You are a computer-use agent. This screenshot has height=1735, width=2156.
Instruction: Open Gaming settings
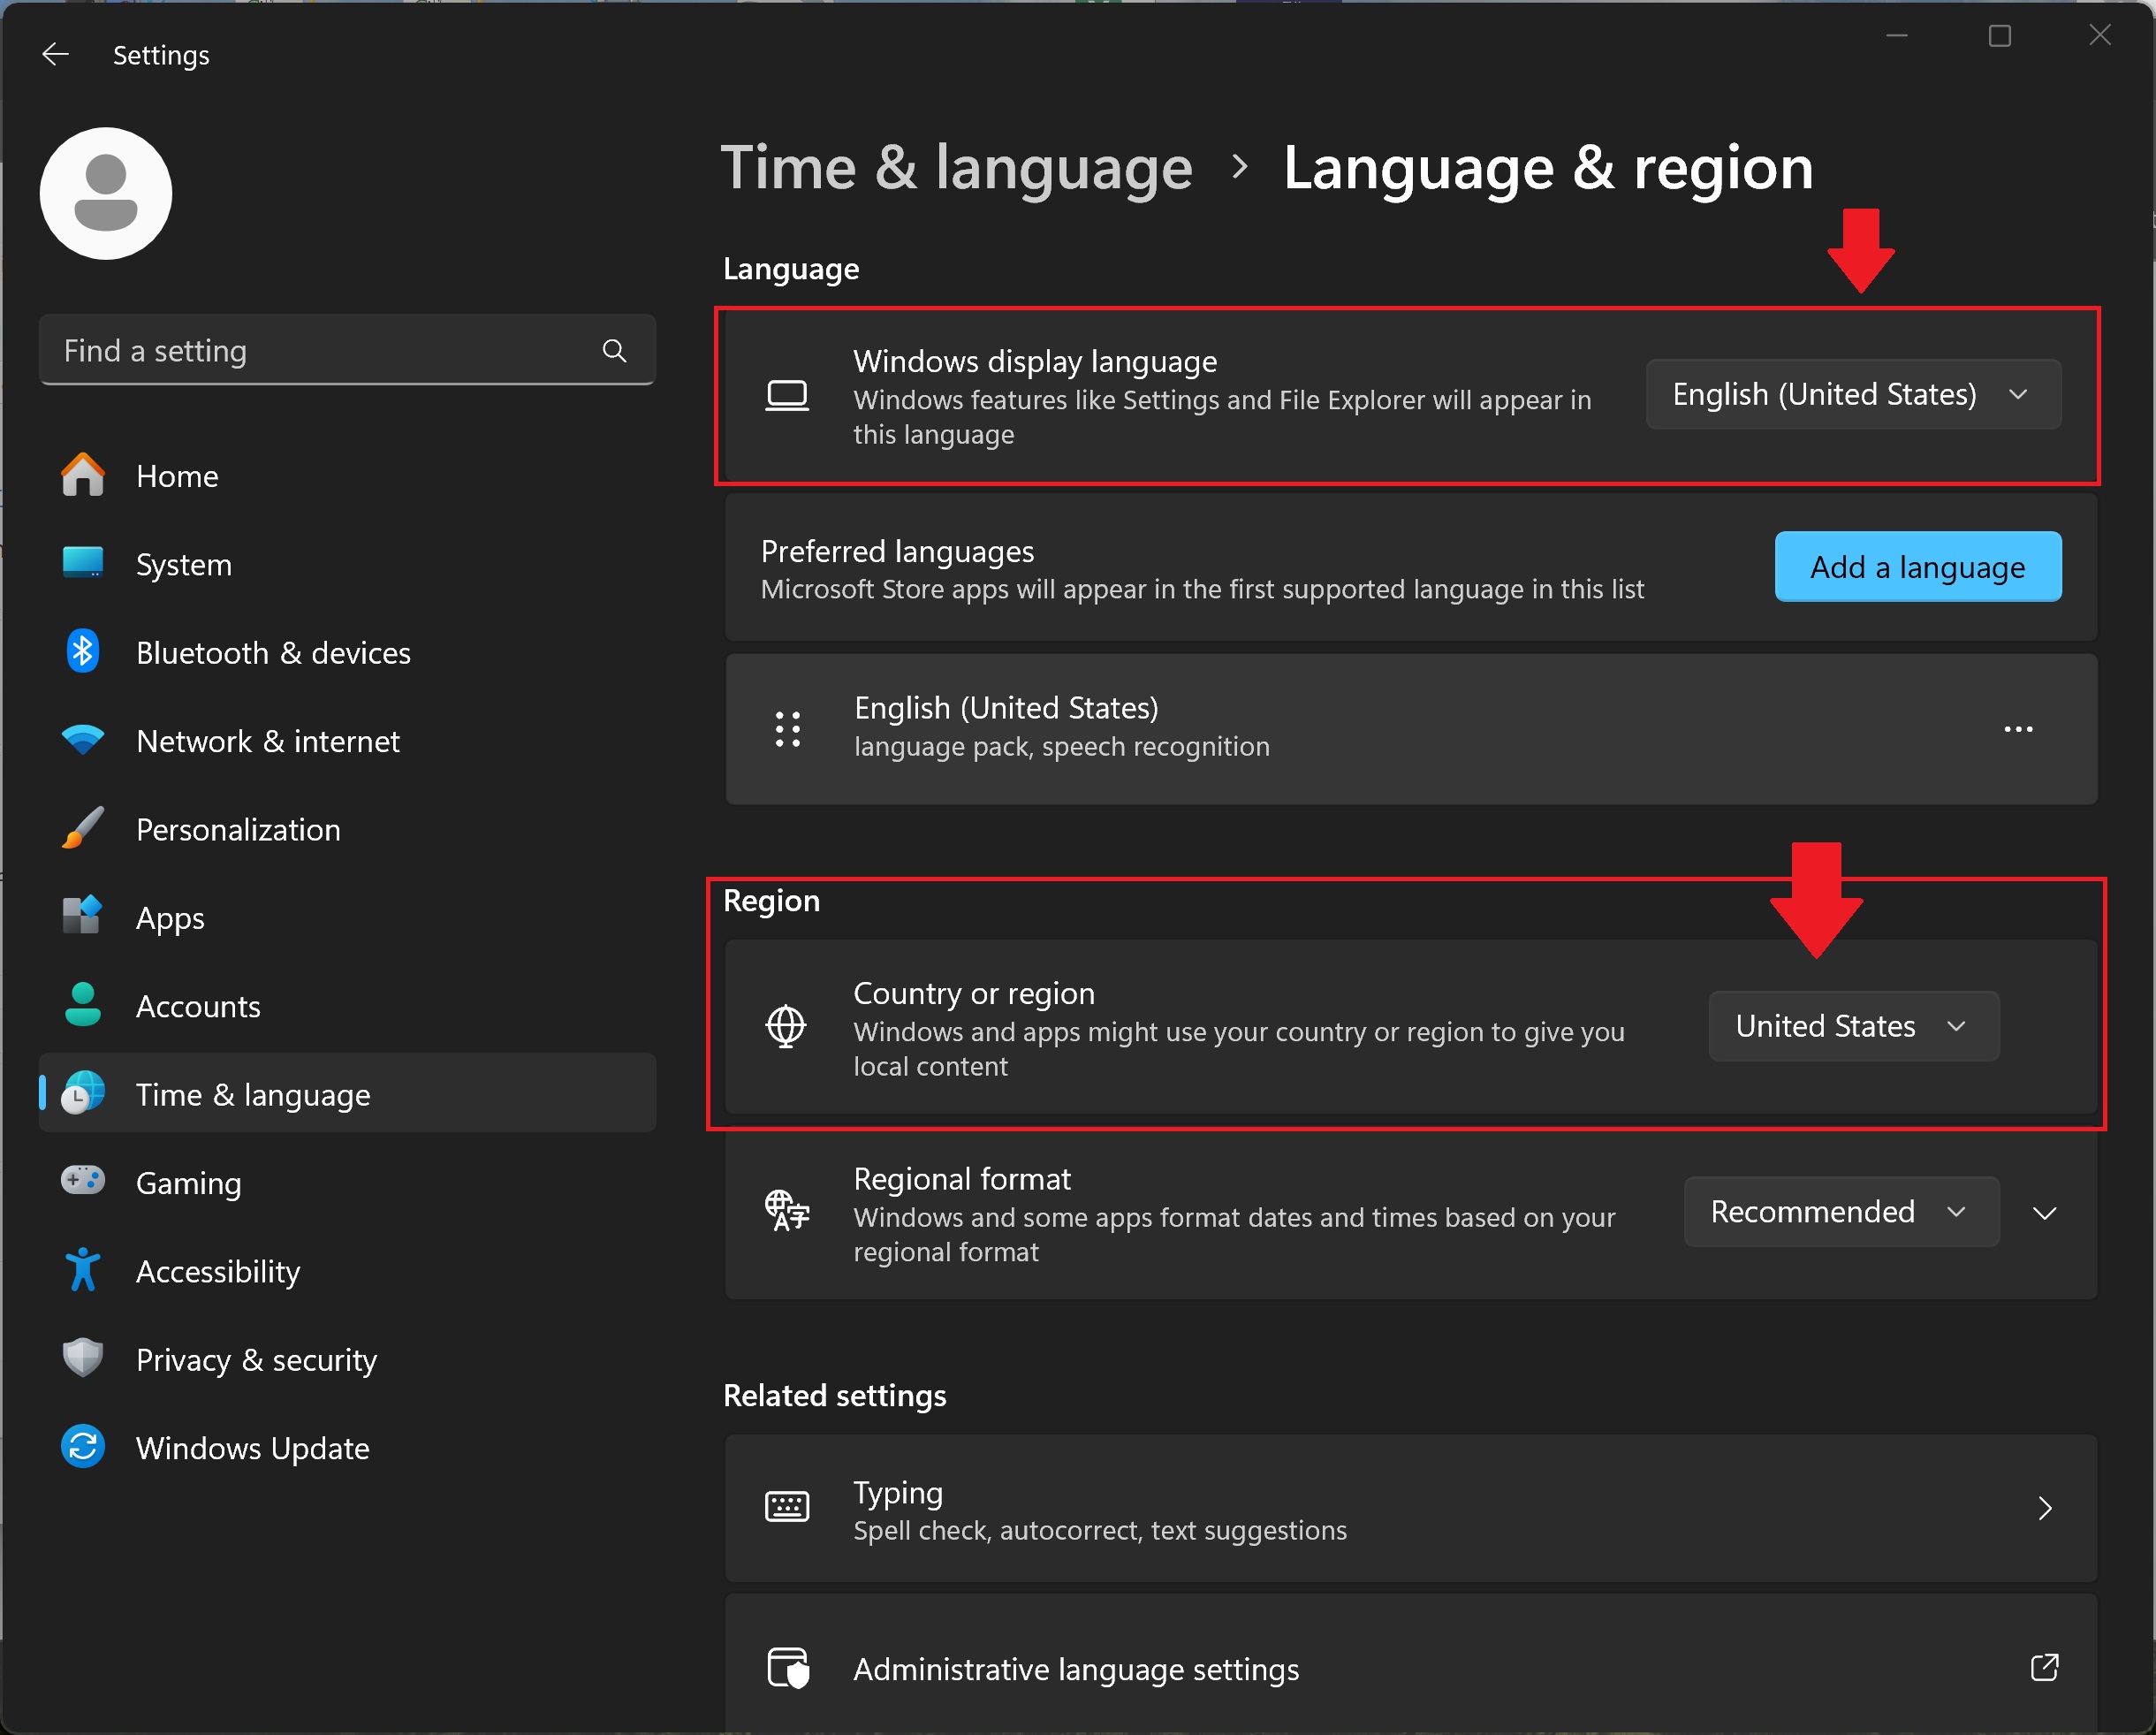pyautogui.click(x=347, y=1182)
